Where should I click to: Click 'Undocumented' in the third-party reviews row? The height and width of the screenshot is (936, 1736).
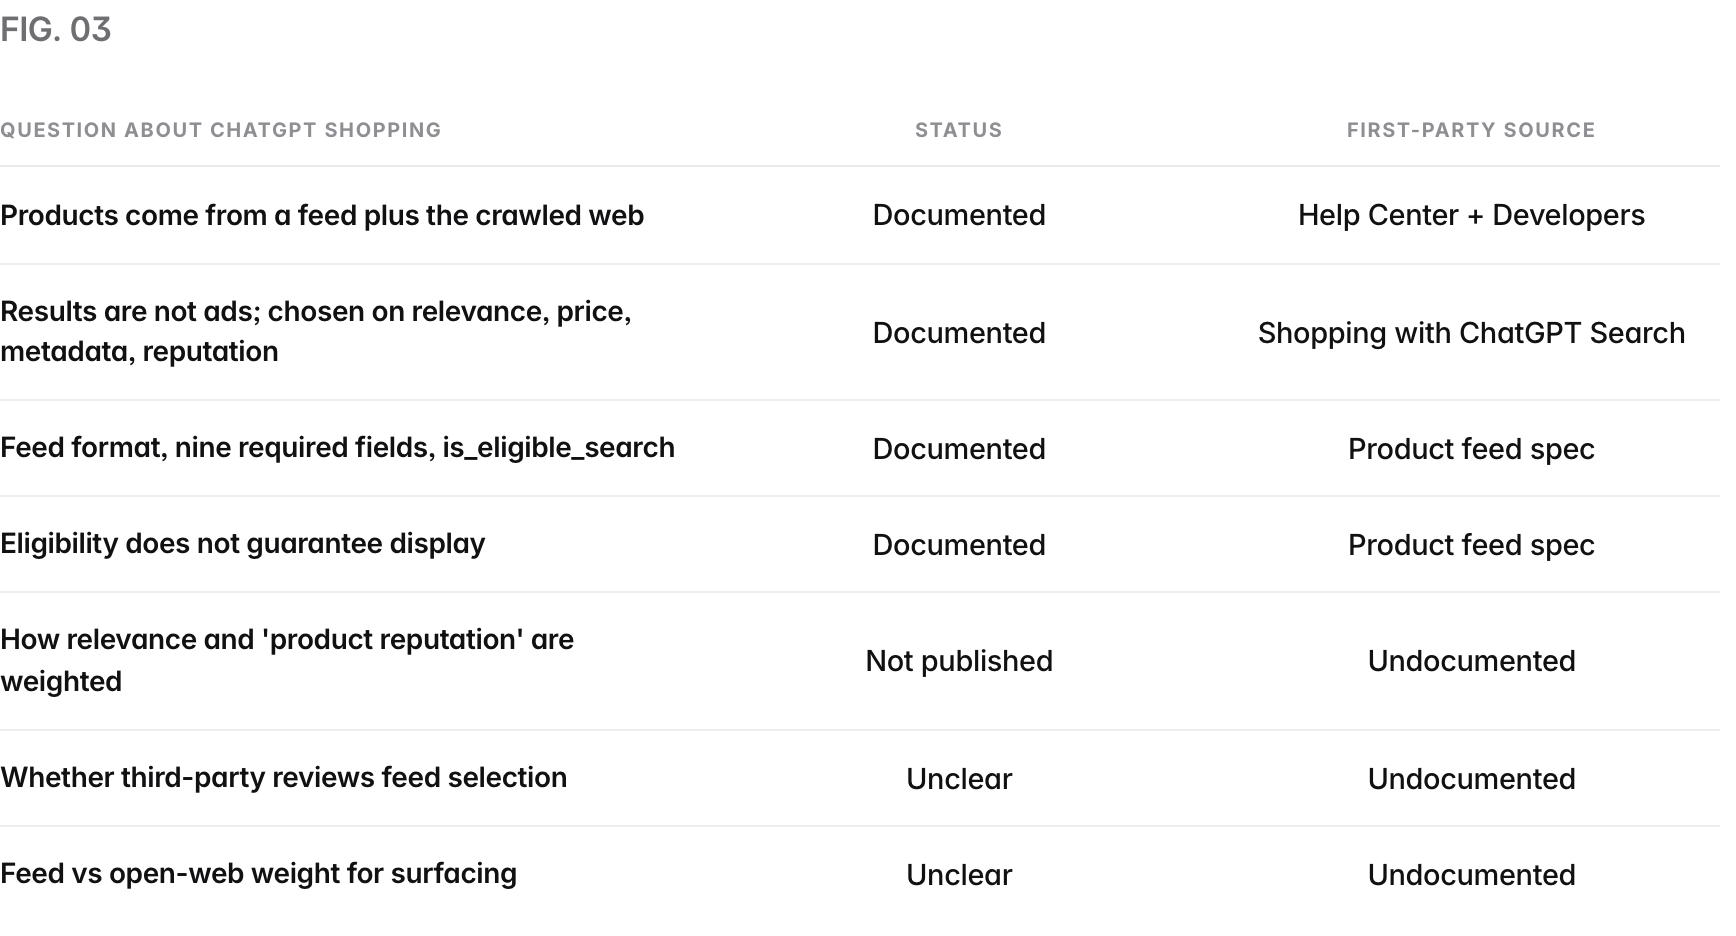1471,779
